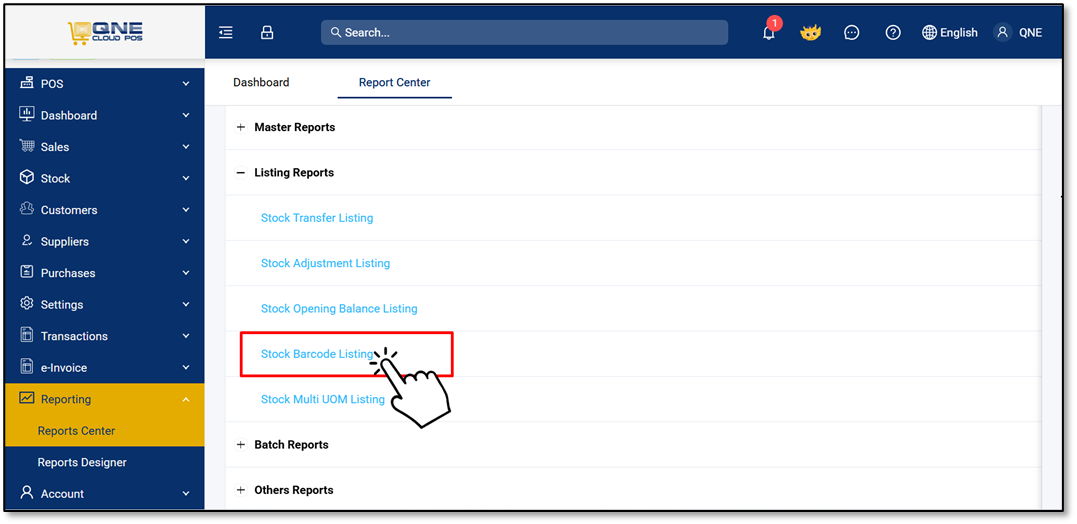The image size is (1077, 524).
Task: Open the chat message bubble icon
Action: [x=852, y=32]
